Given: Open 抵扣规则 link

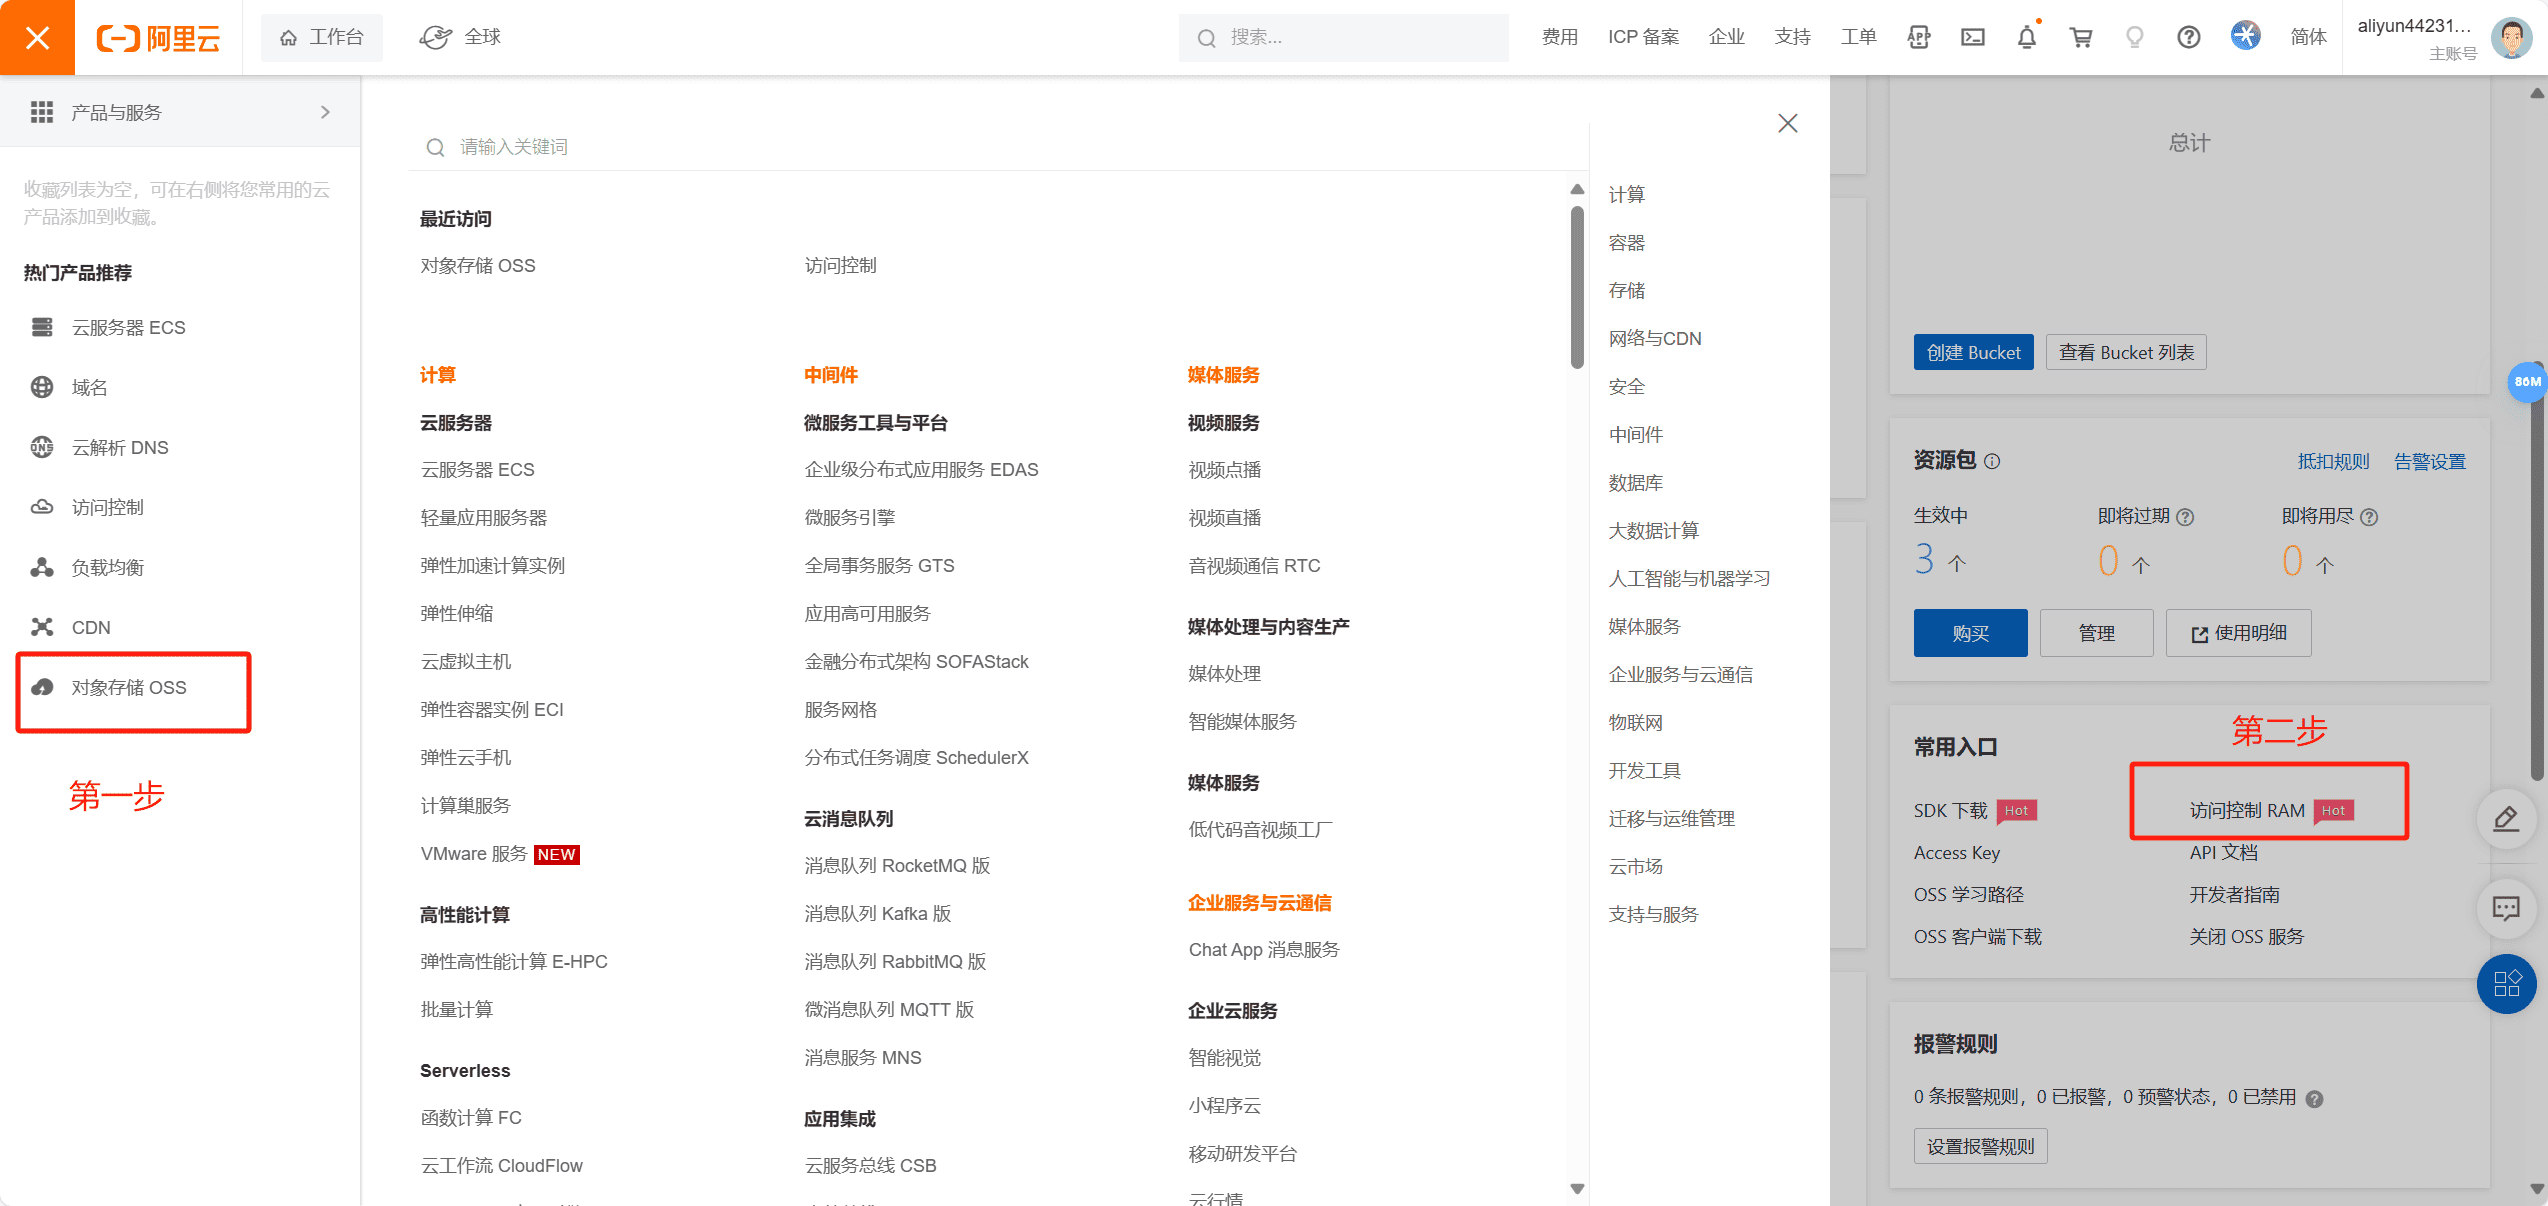Looking at the screenshot, I should tap(2333, 461).
